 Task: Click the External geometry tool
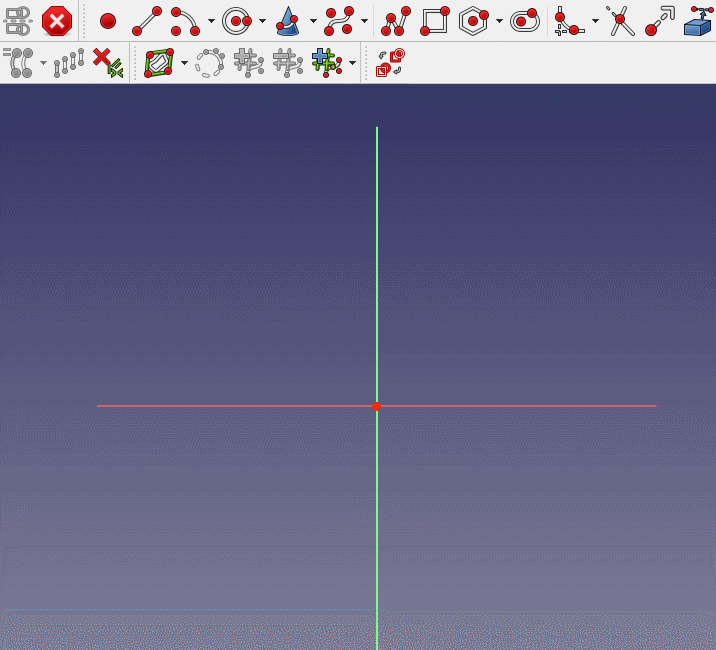tap(698, 21)
